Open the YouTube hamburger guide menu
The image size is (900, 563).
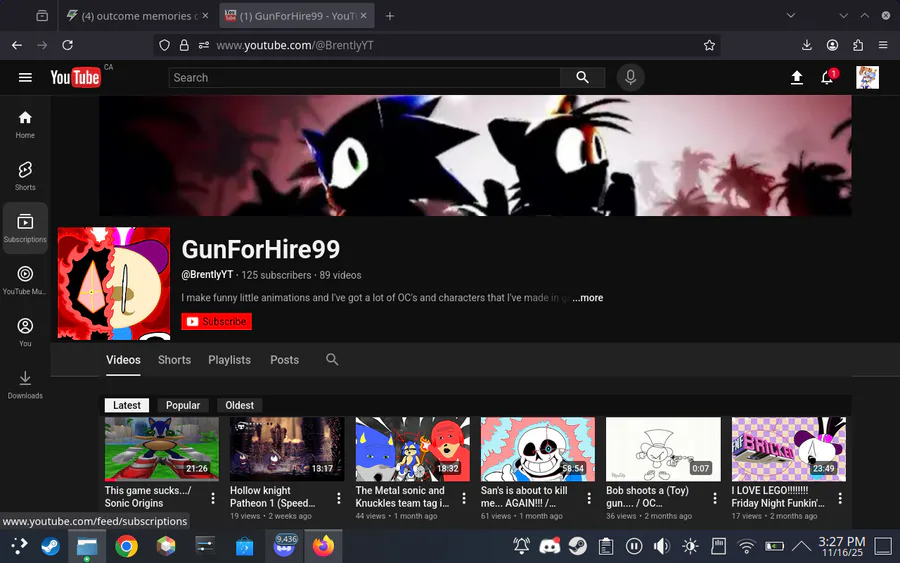(25, 77)
